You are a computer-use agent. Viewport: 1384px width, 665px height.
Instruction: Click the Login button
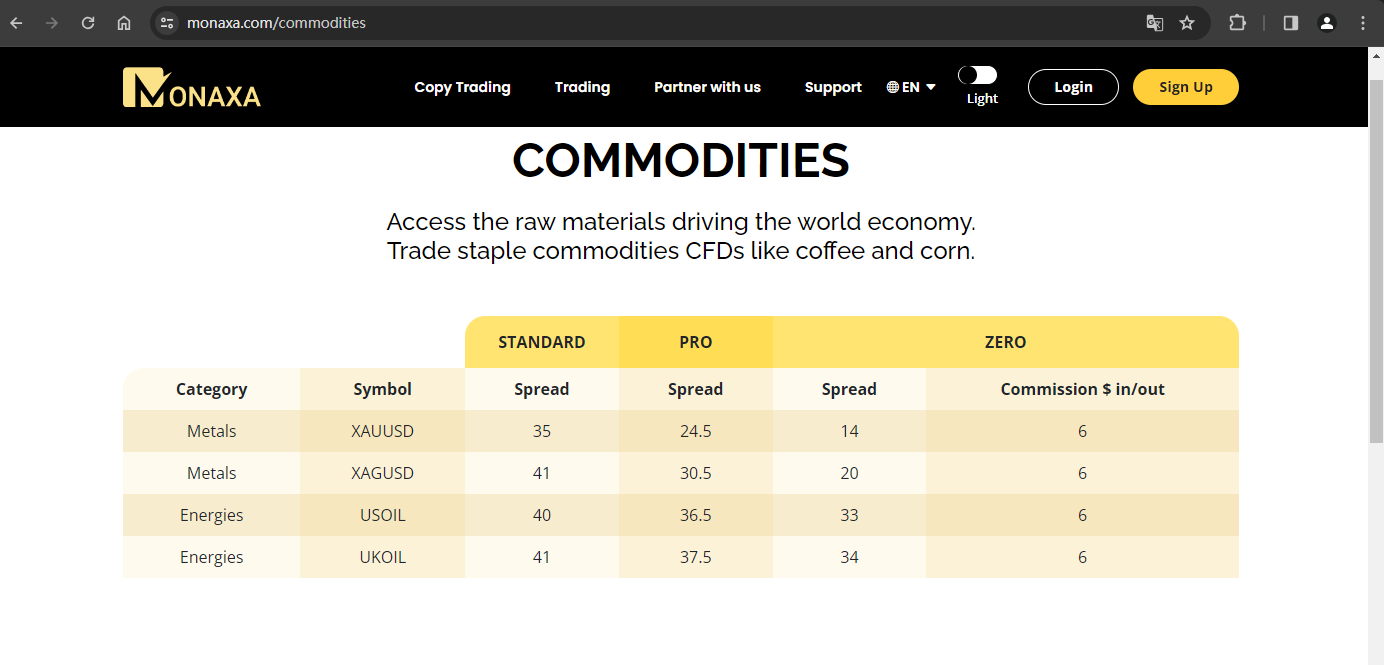click(x=1073, y=87)
